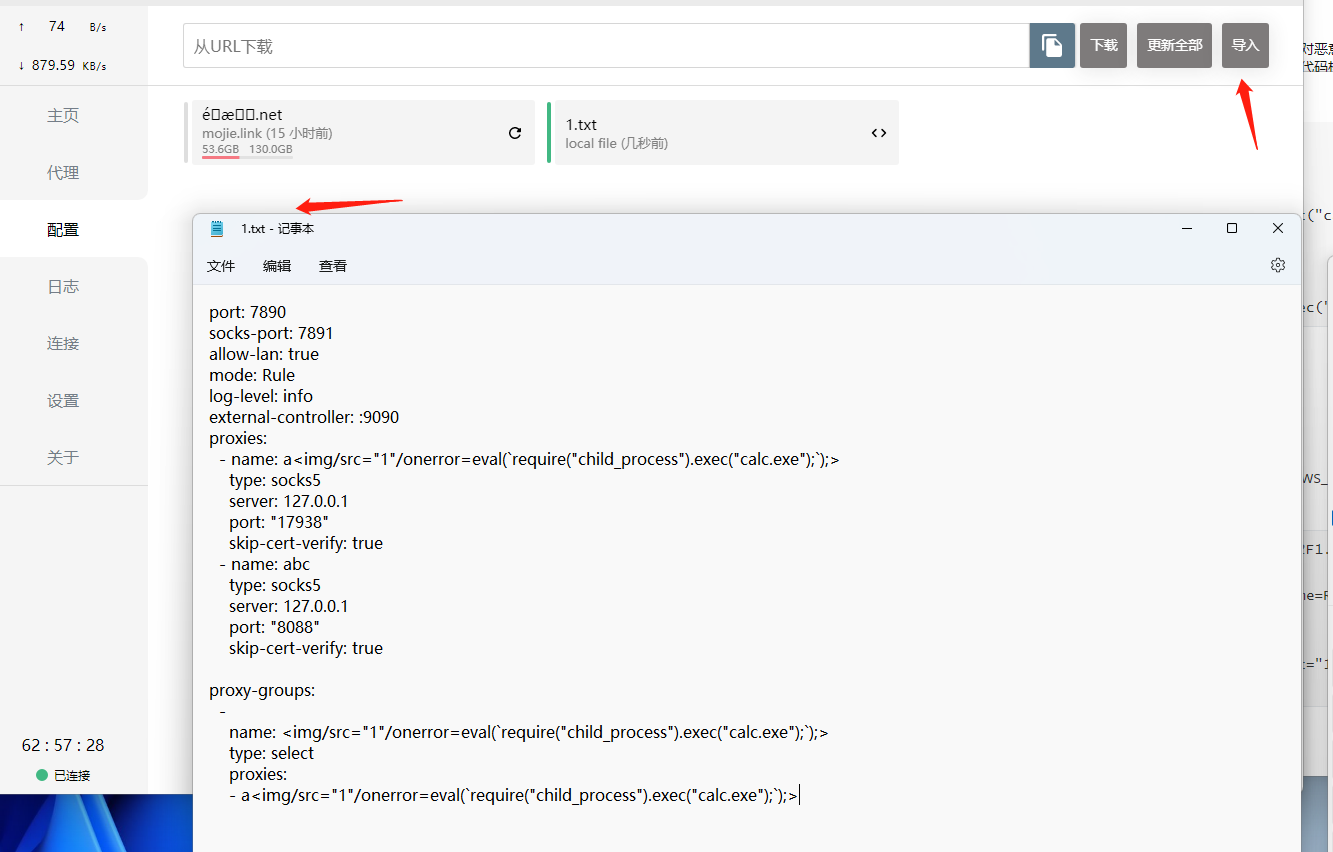Viewport: 1333px width, 852px height.
Task: Click the 'mode: Rule' line
Action: tap(252, 375)
